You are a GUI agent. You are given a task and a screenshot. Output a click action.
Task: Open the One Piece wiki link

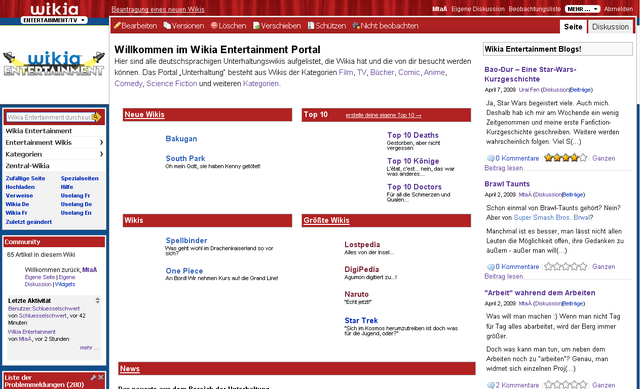(x=184, y=271)
